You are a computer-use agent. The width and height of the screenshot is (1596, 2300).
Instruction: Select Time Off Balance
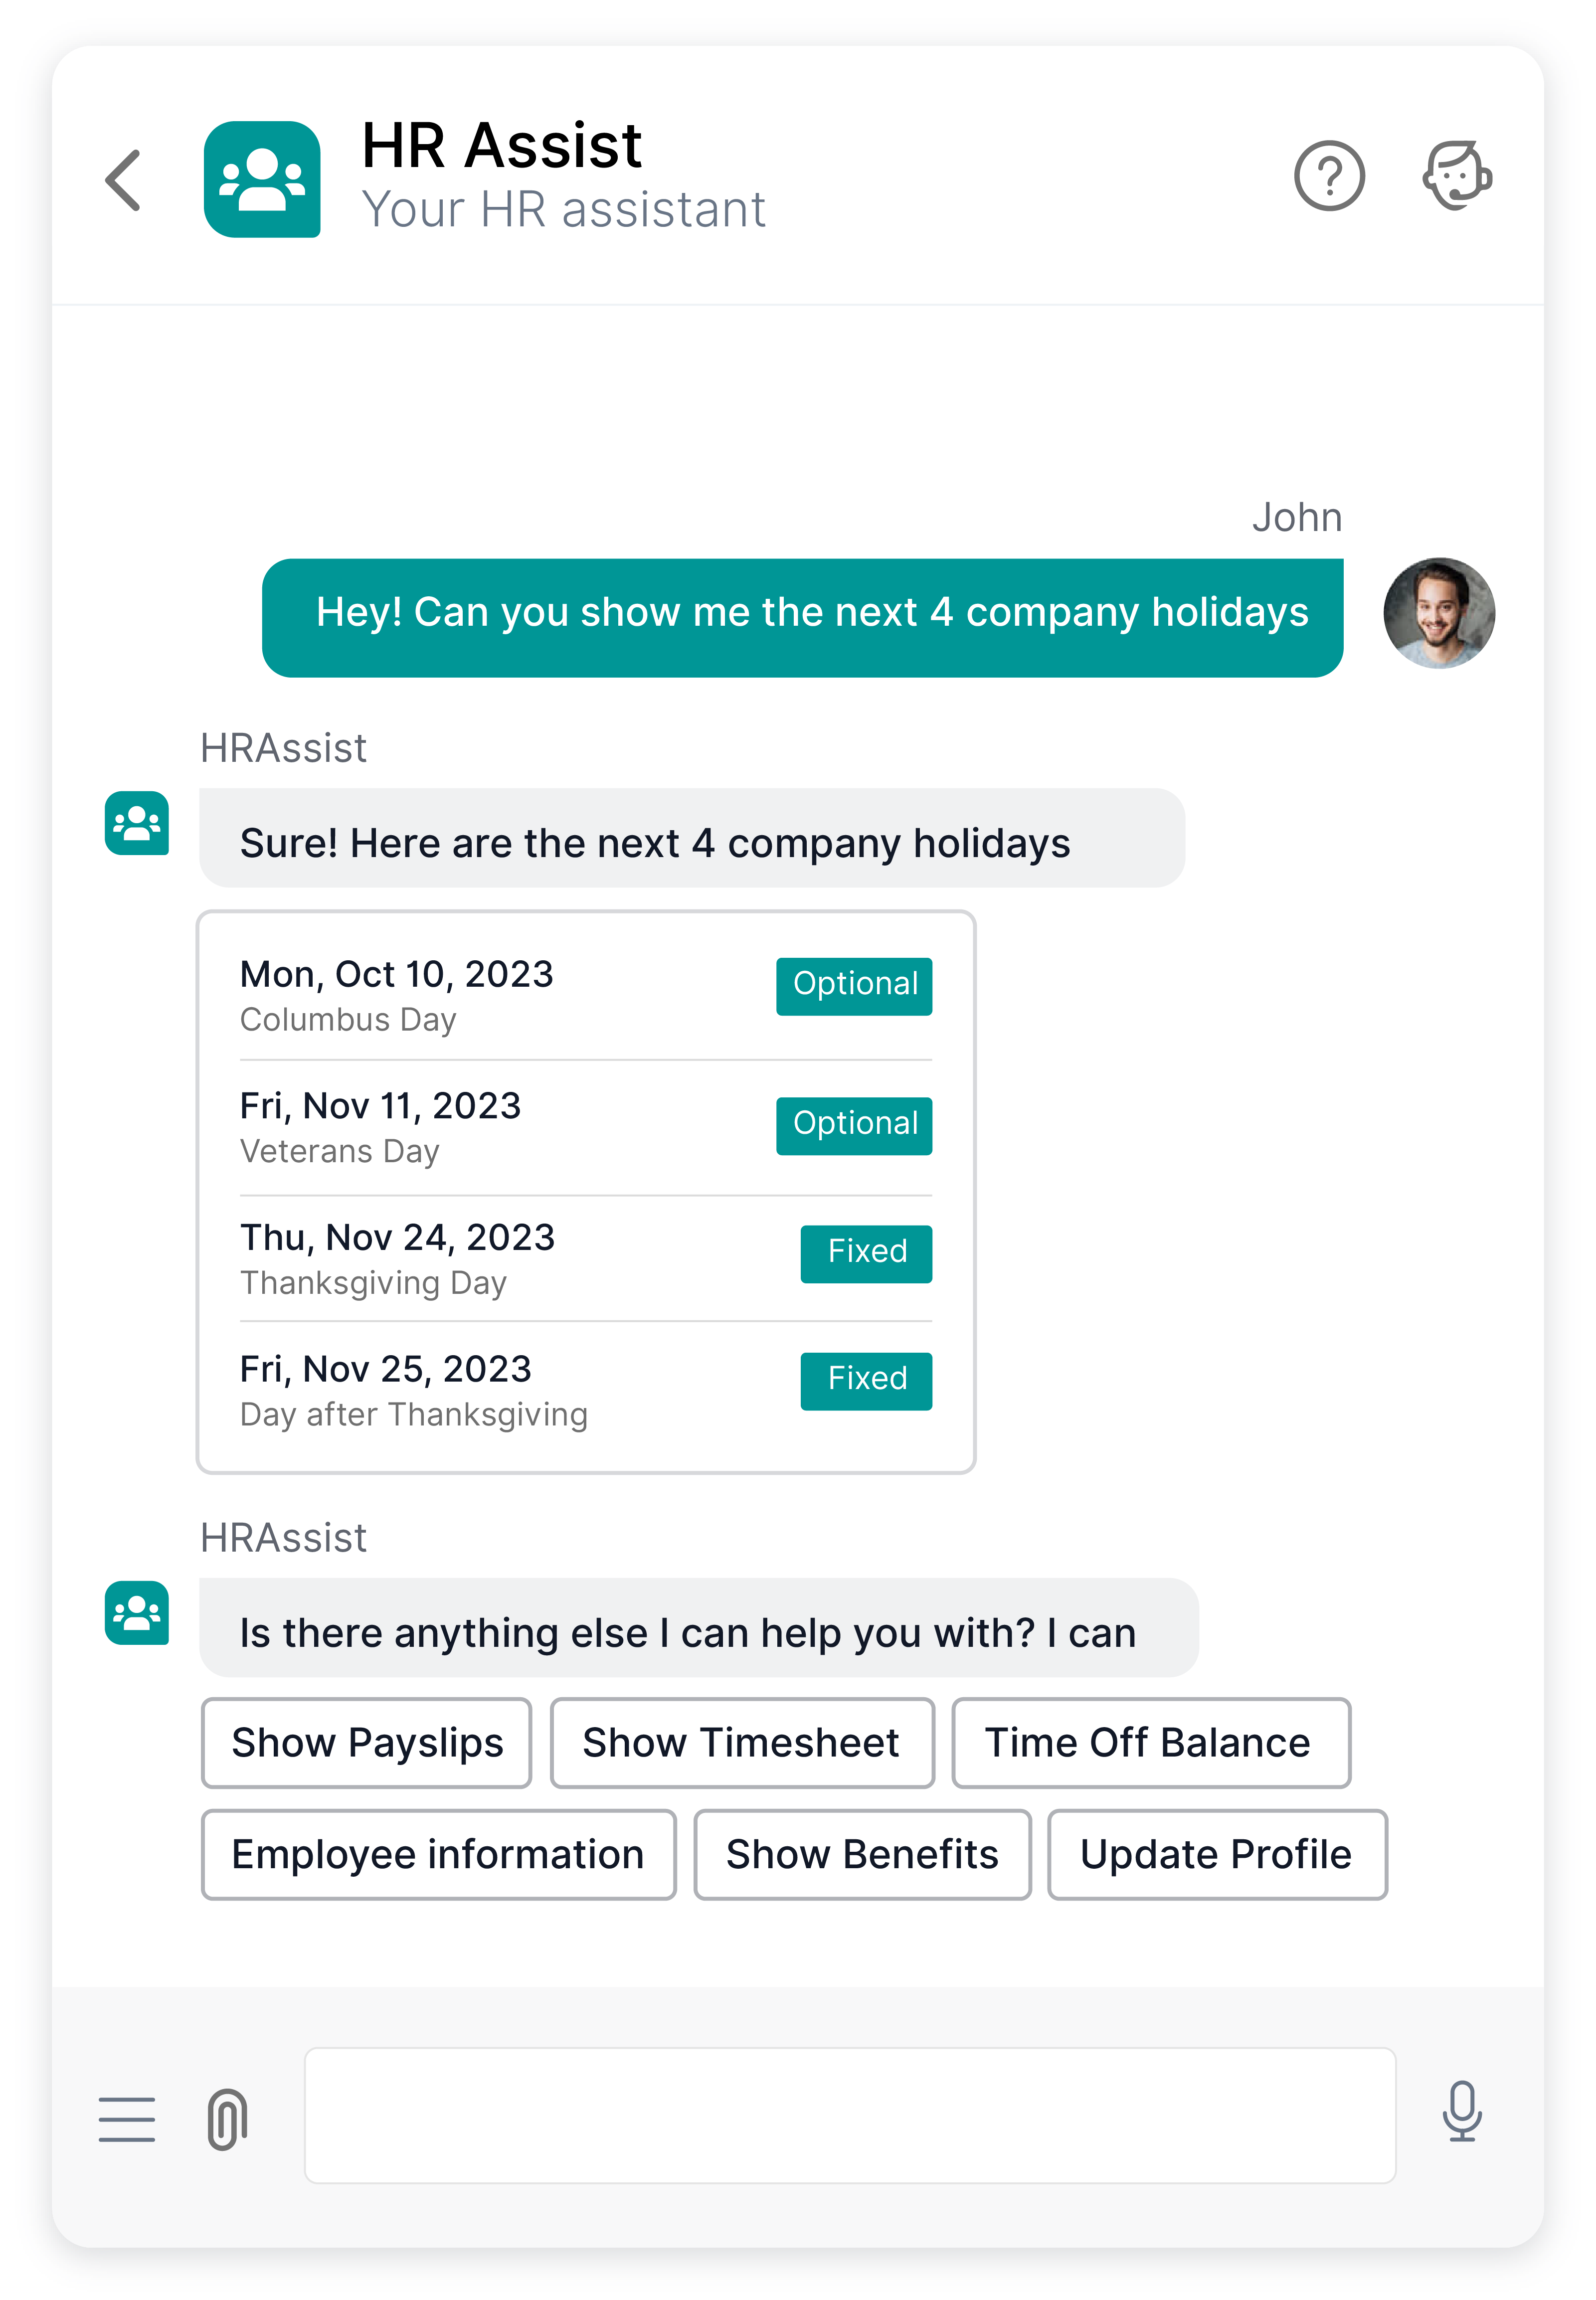point(1151,1743)
